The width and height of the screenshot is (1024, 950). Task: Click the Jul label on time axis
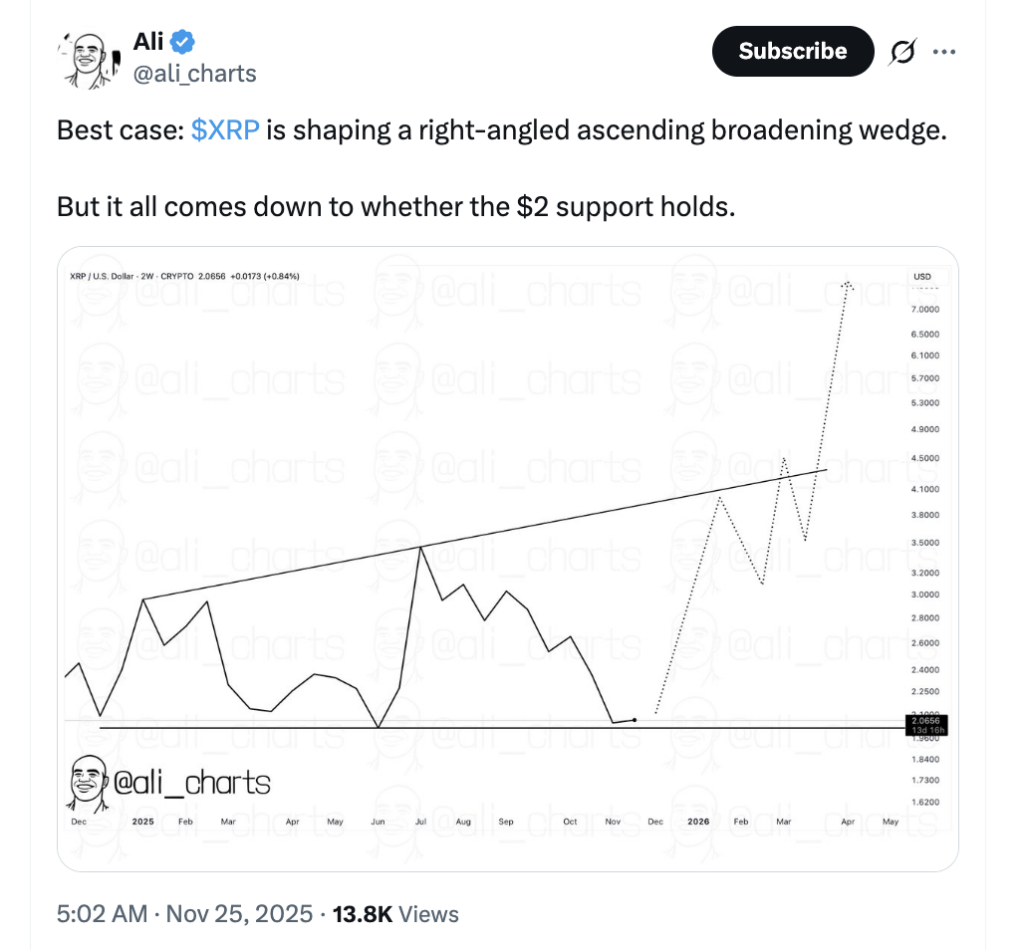tap(420, 821)
